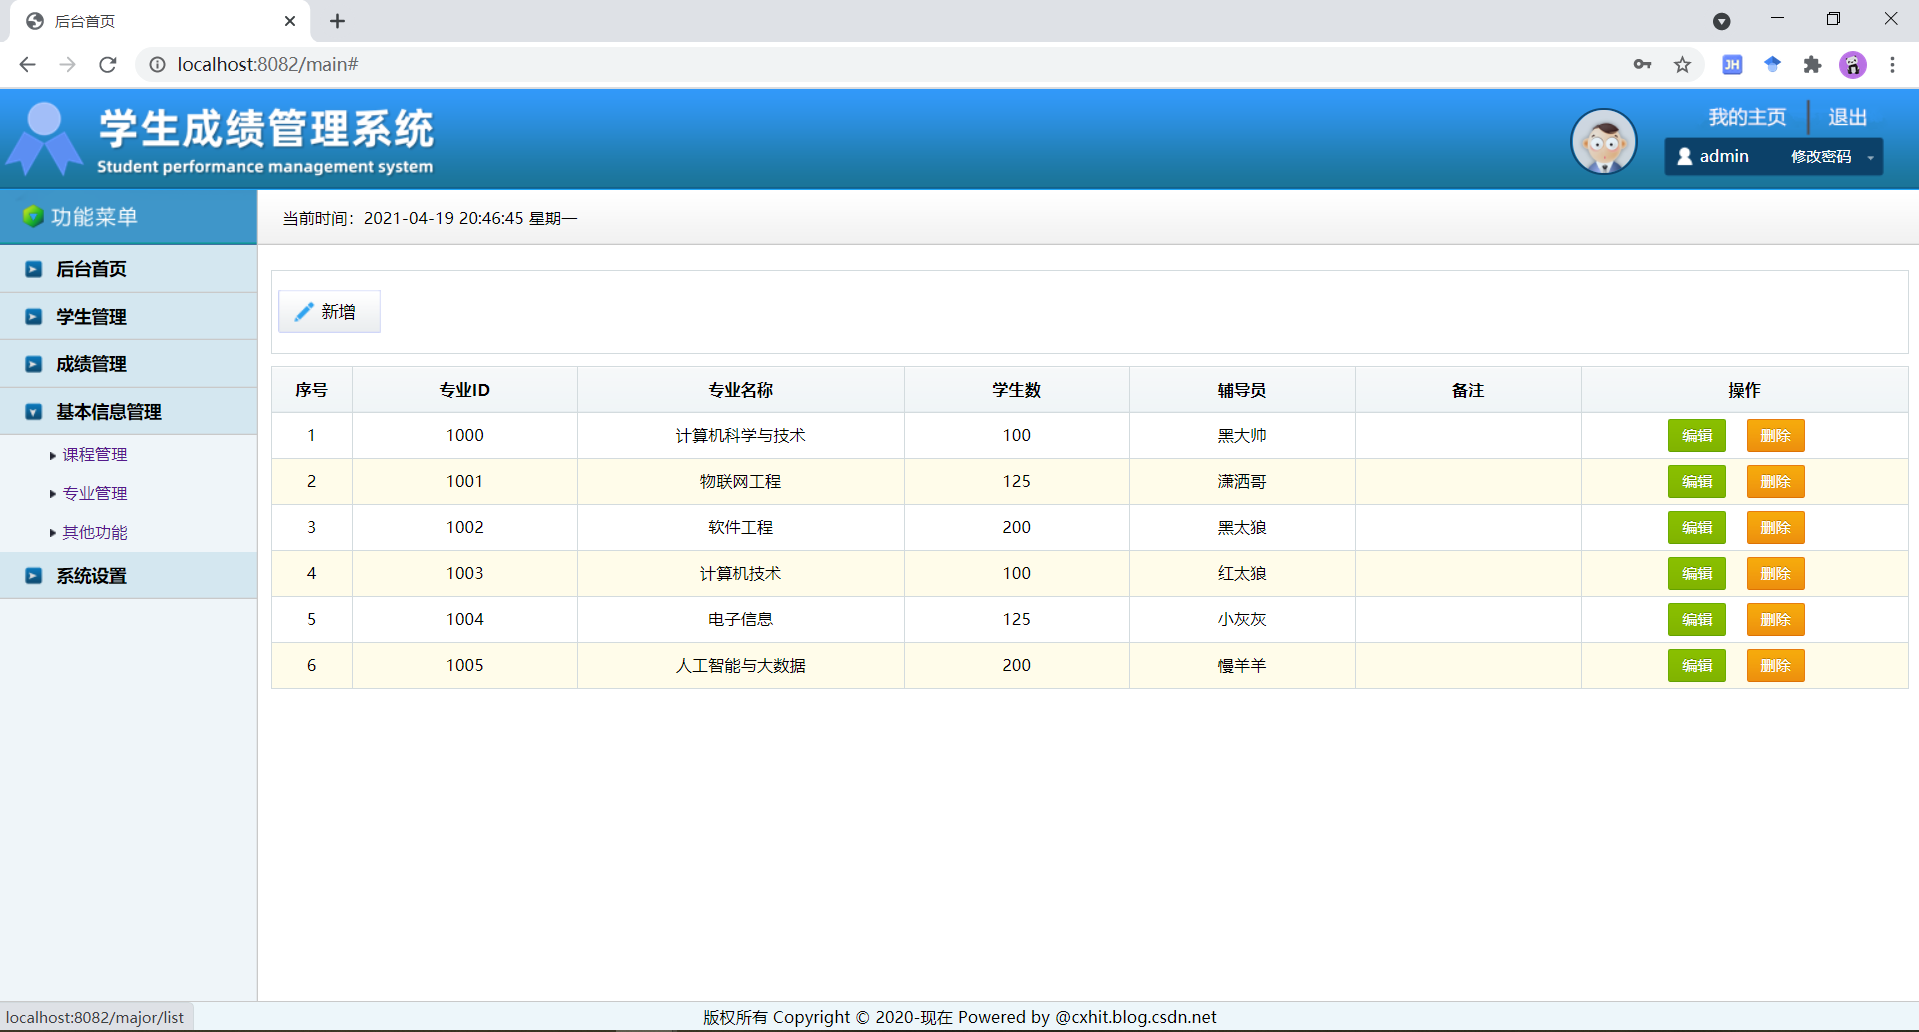This screenshot has height=1032, width=1919.
Task: Click the 备注 column header
Action: 1468,390
